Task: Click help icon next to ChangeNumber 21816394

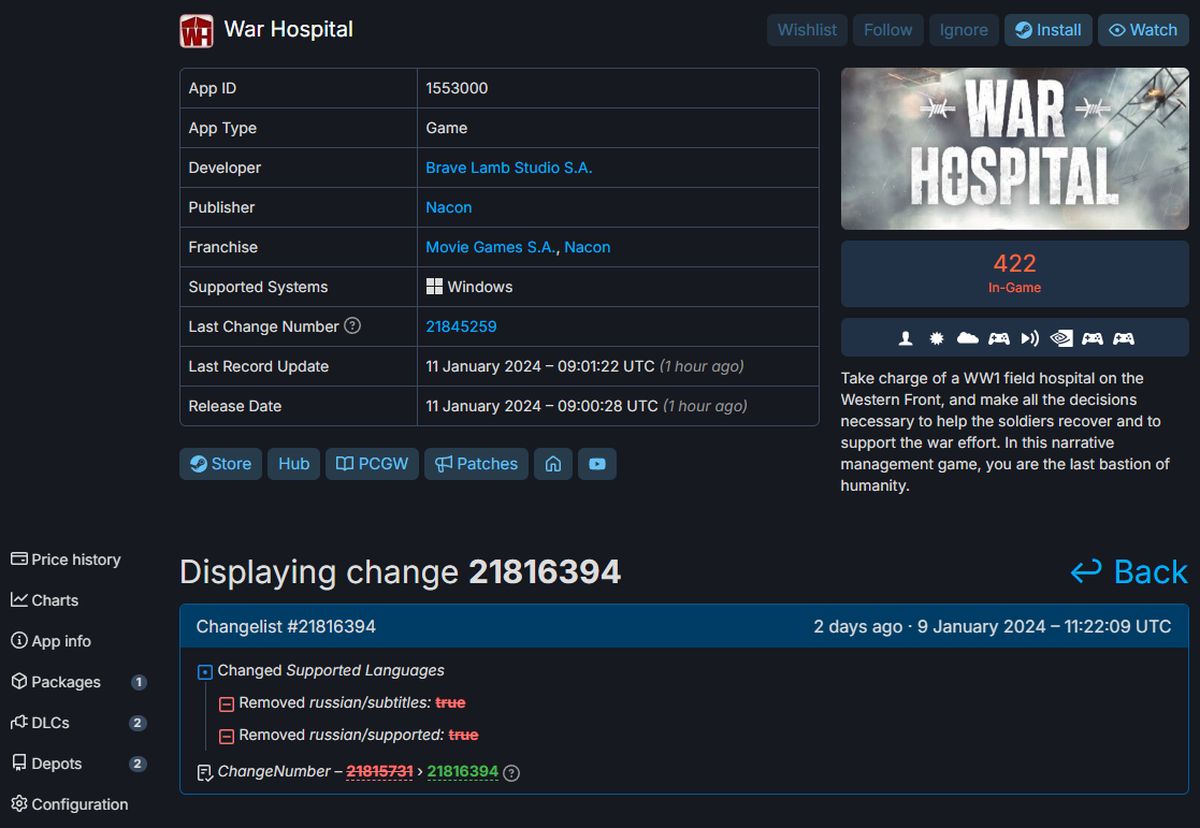Action: (x=511, y=772)
